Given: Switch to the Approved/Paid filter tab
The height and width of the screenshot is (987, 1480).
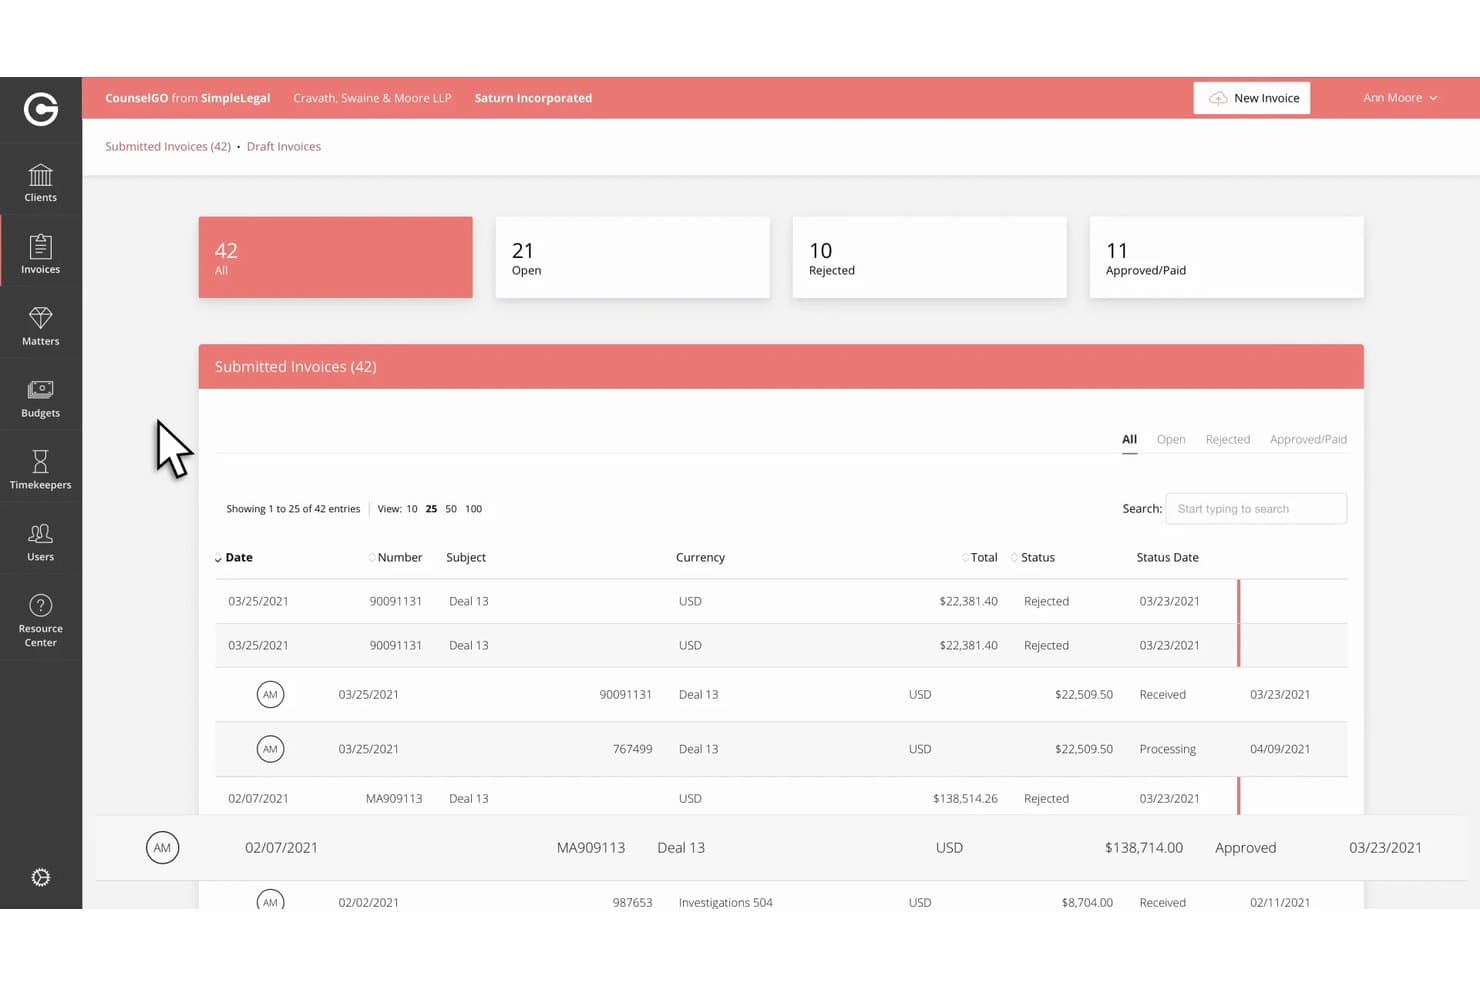Looking at the screenshot, I should [1308, 439].
